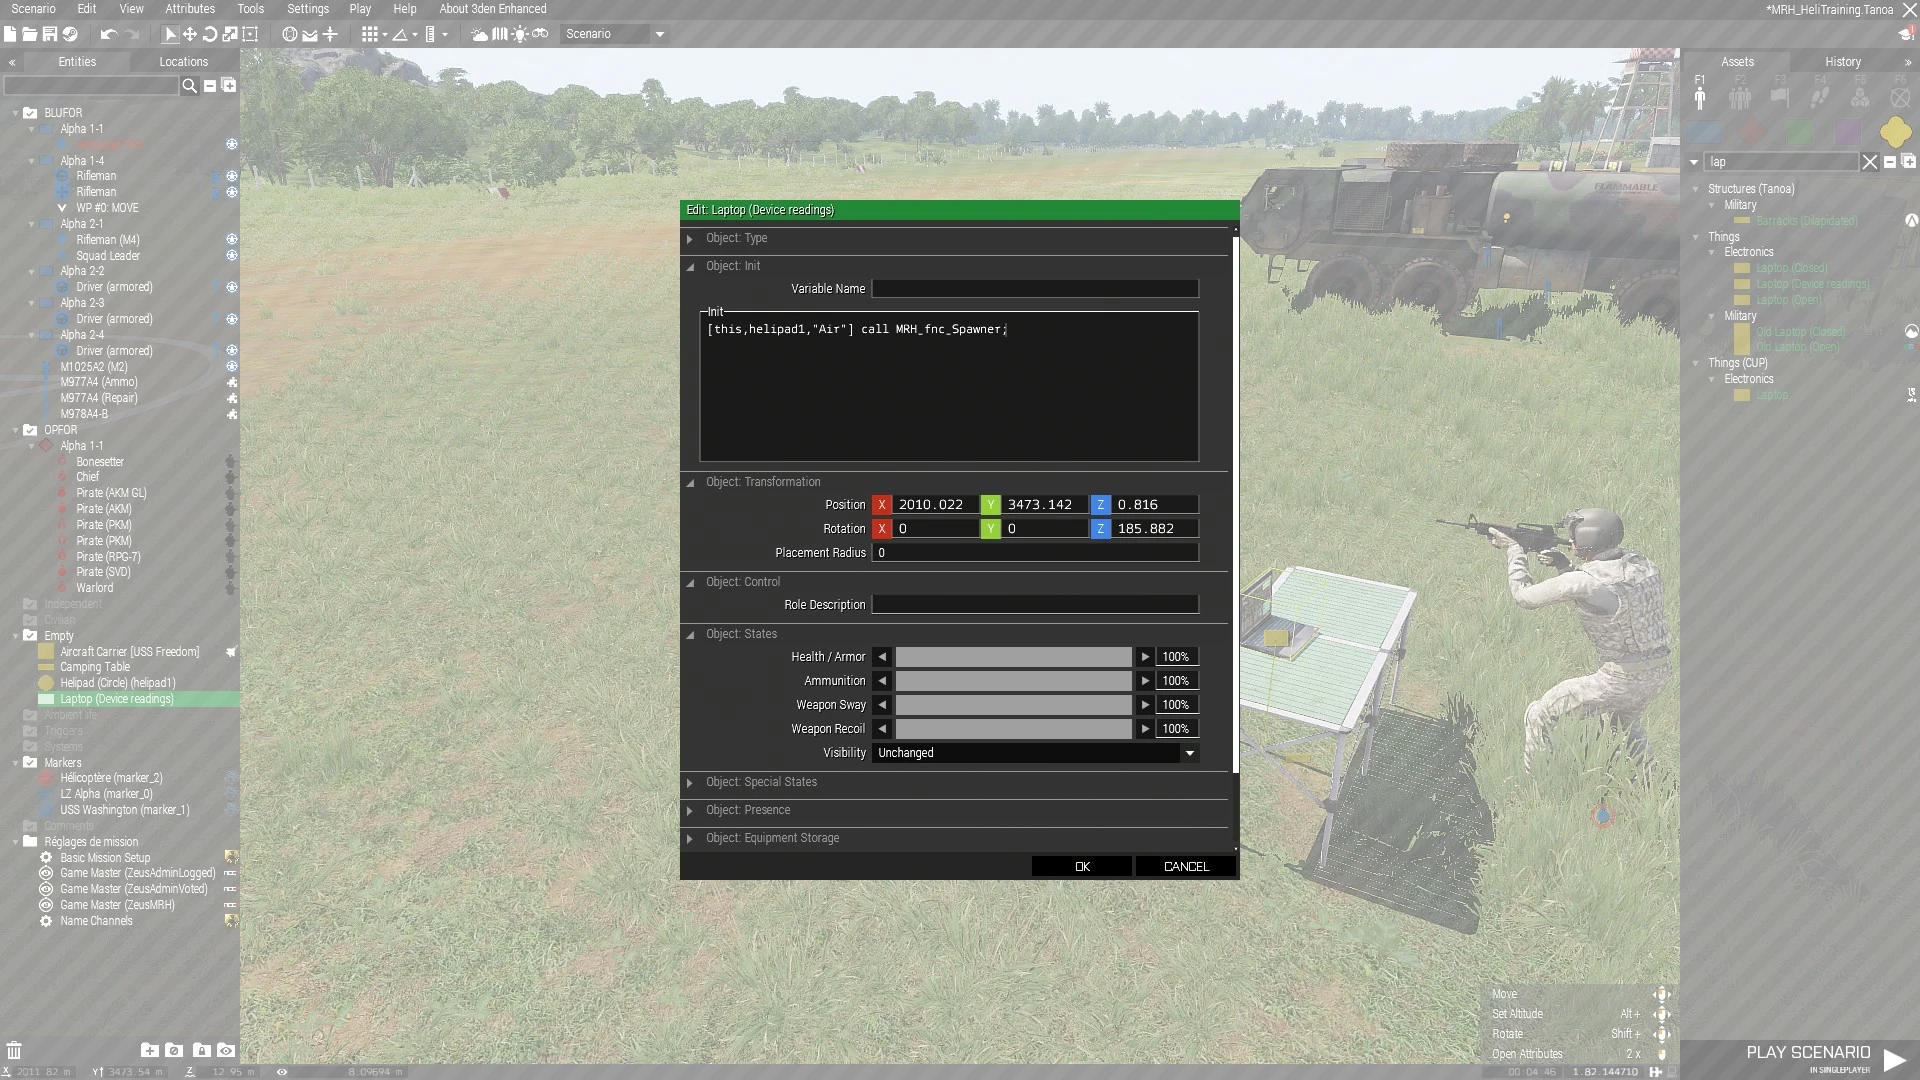1920x1080 pixels.
Task: Click the Variable Name input field
Action: [x=1035, y=289]
